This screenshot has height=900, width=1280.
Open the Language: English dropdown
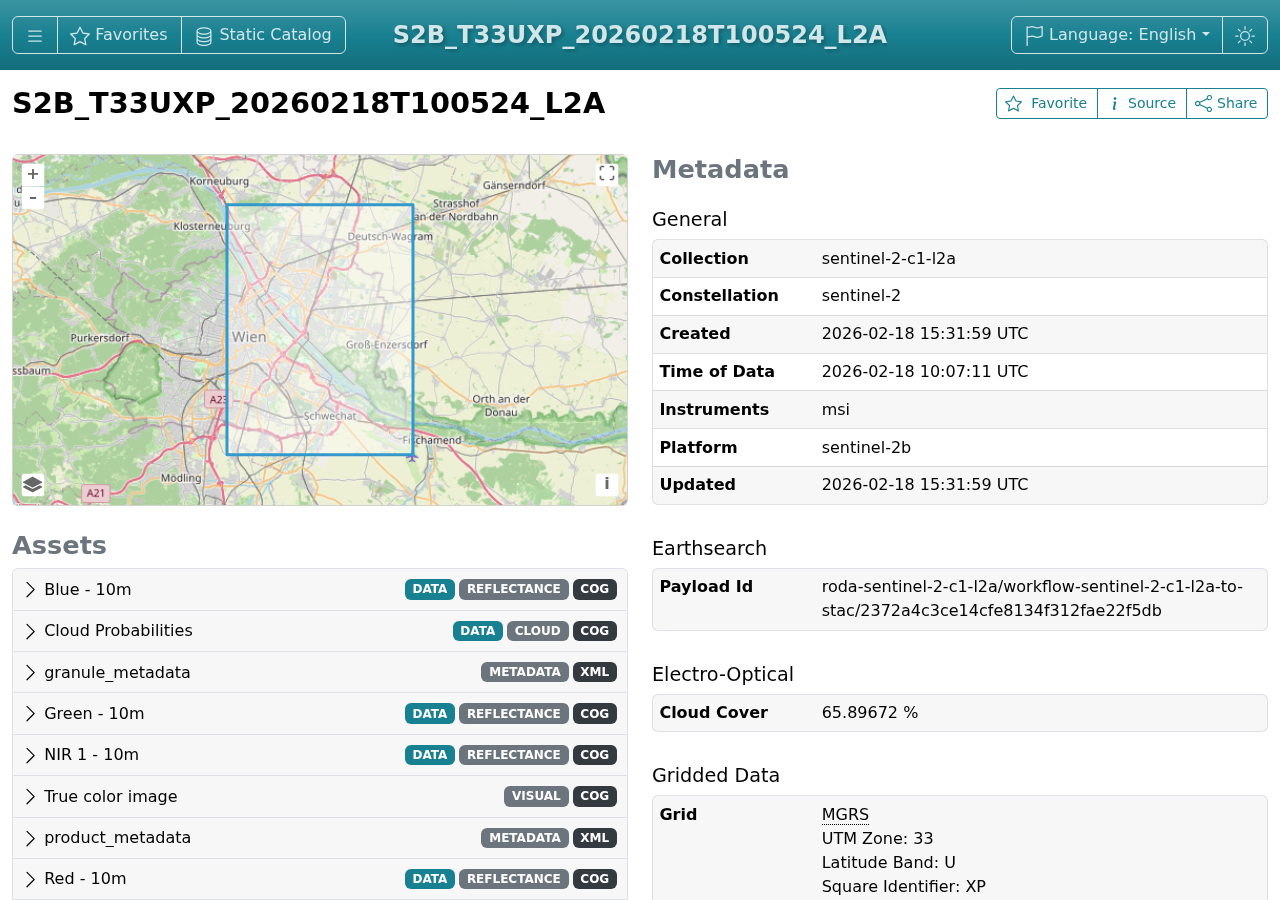[1116, 35]
